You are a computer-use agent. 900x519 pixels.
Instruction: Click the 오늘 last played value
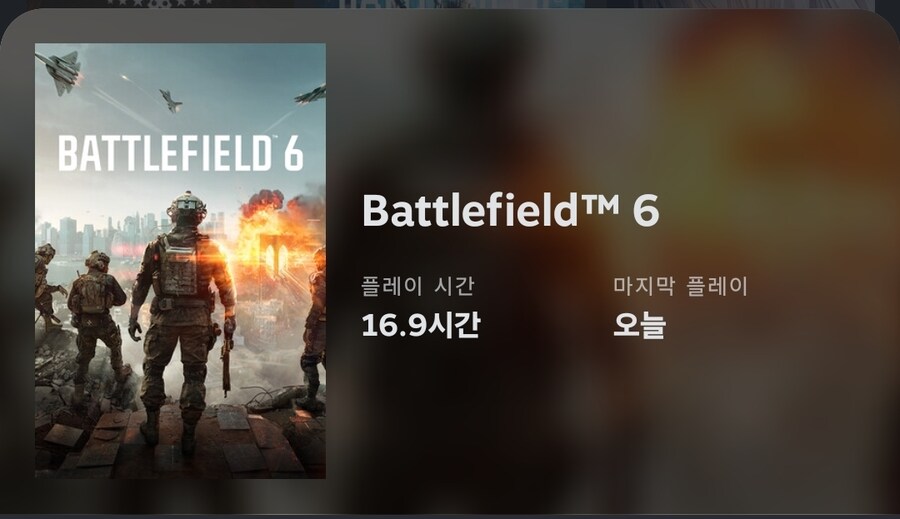(x=639, y=325)
